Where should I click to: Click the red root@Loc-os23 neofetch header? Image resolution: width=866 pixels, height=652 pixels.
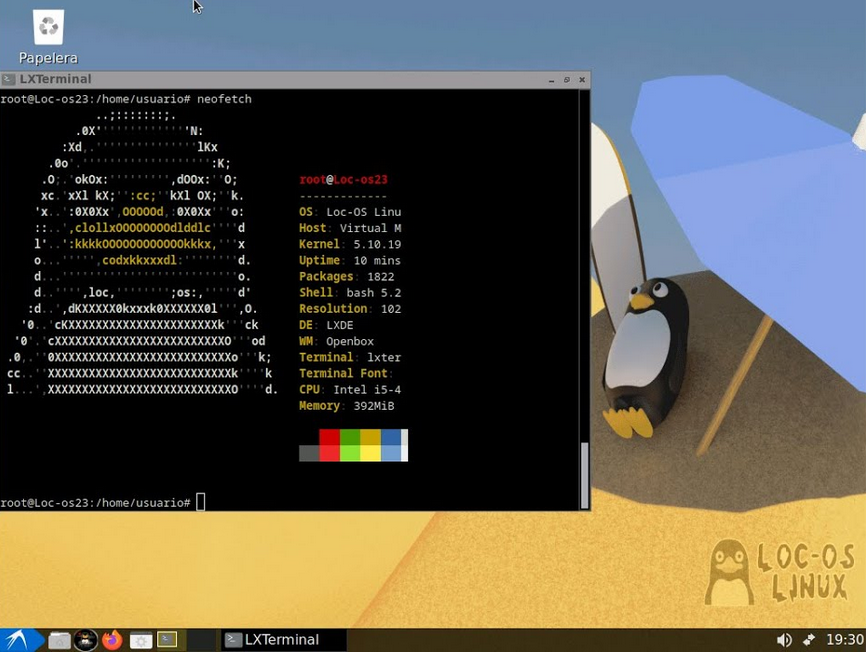pyautogui.click(x=344, y=179)
